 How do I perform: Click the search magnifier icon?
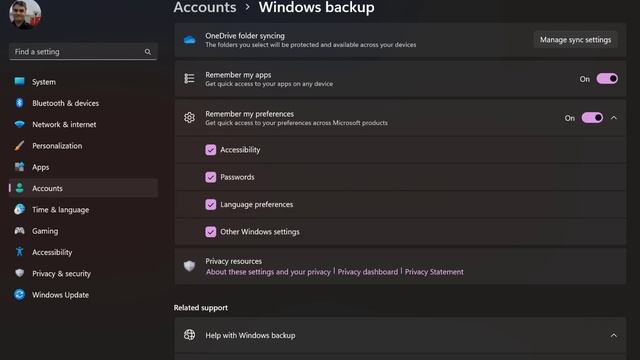tap(148, 52)
